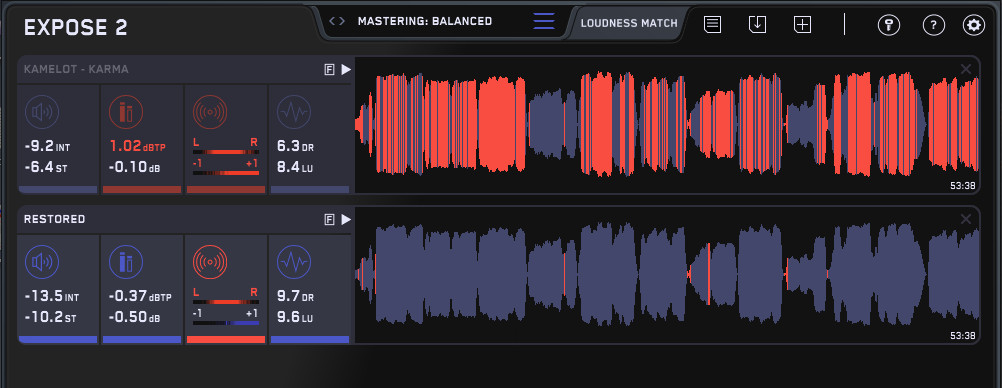The width and height of the screenshot is (1002, 388).
Task: Open the notes/report list icon
Action: click(713, 25)
